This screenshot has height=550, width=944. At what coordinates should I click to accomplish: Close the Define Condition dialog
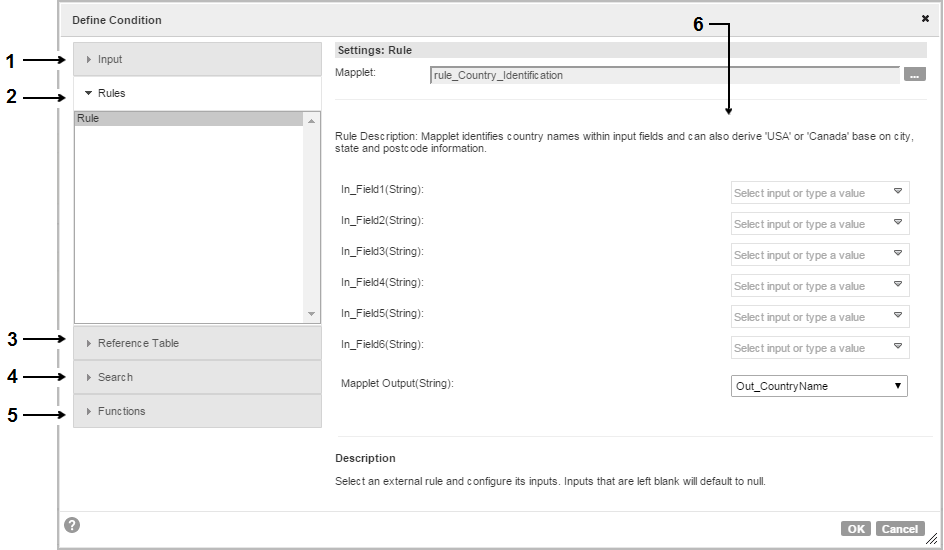925,19
